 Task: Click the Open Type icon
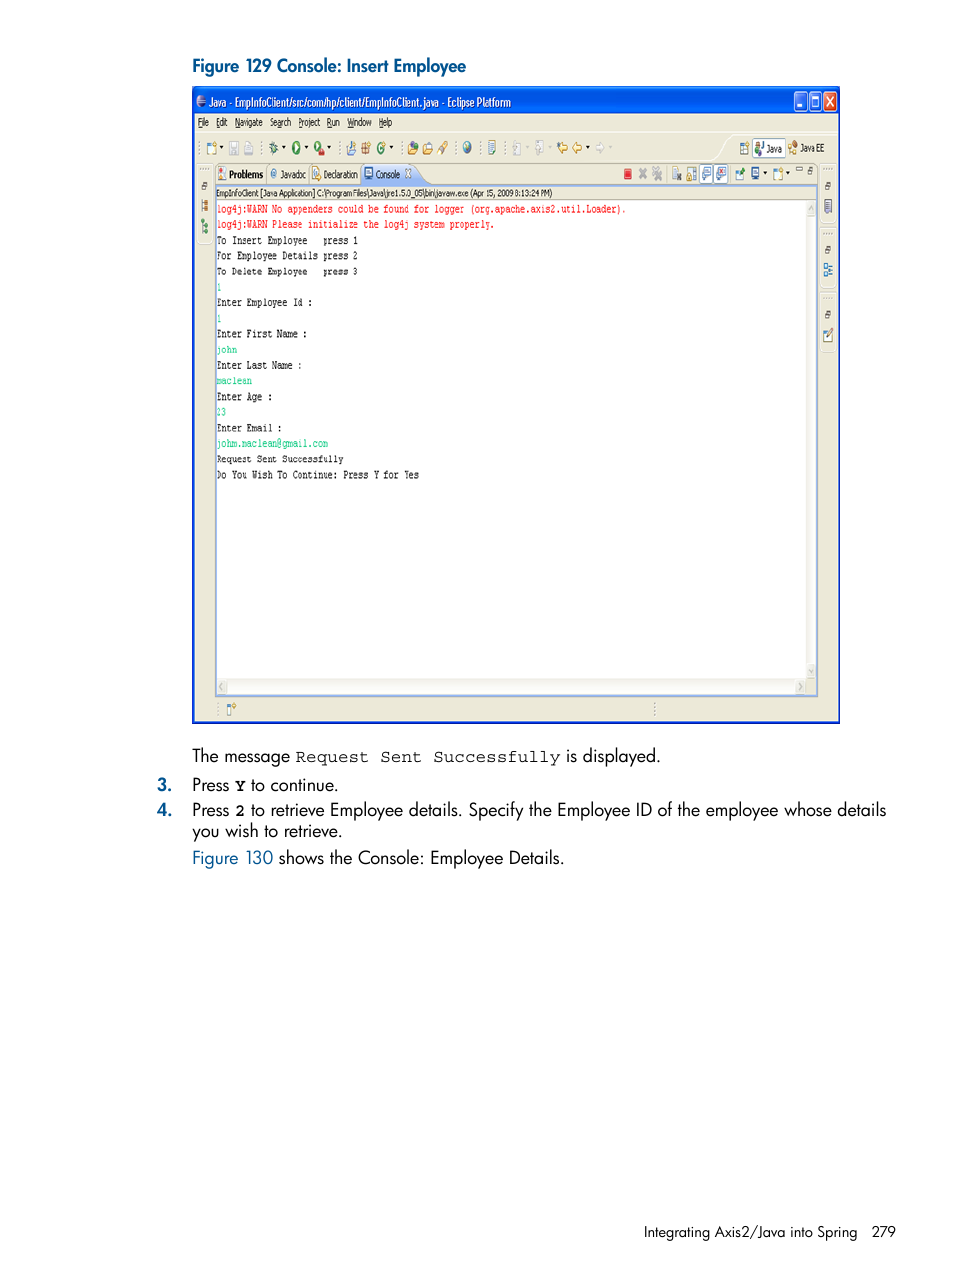412,148
